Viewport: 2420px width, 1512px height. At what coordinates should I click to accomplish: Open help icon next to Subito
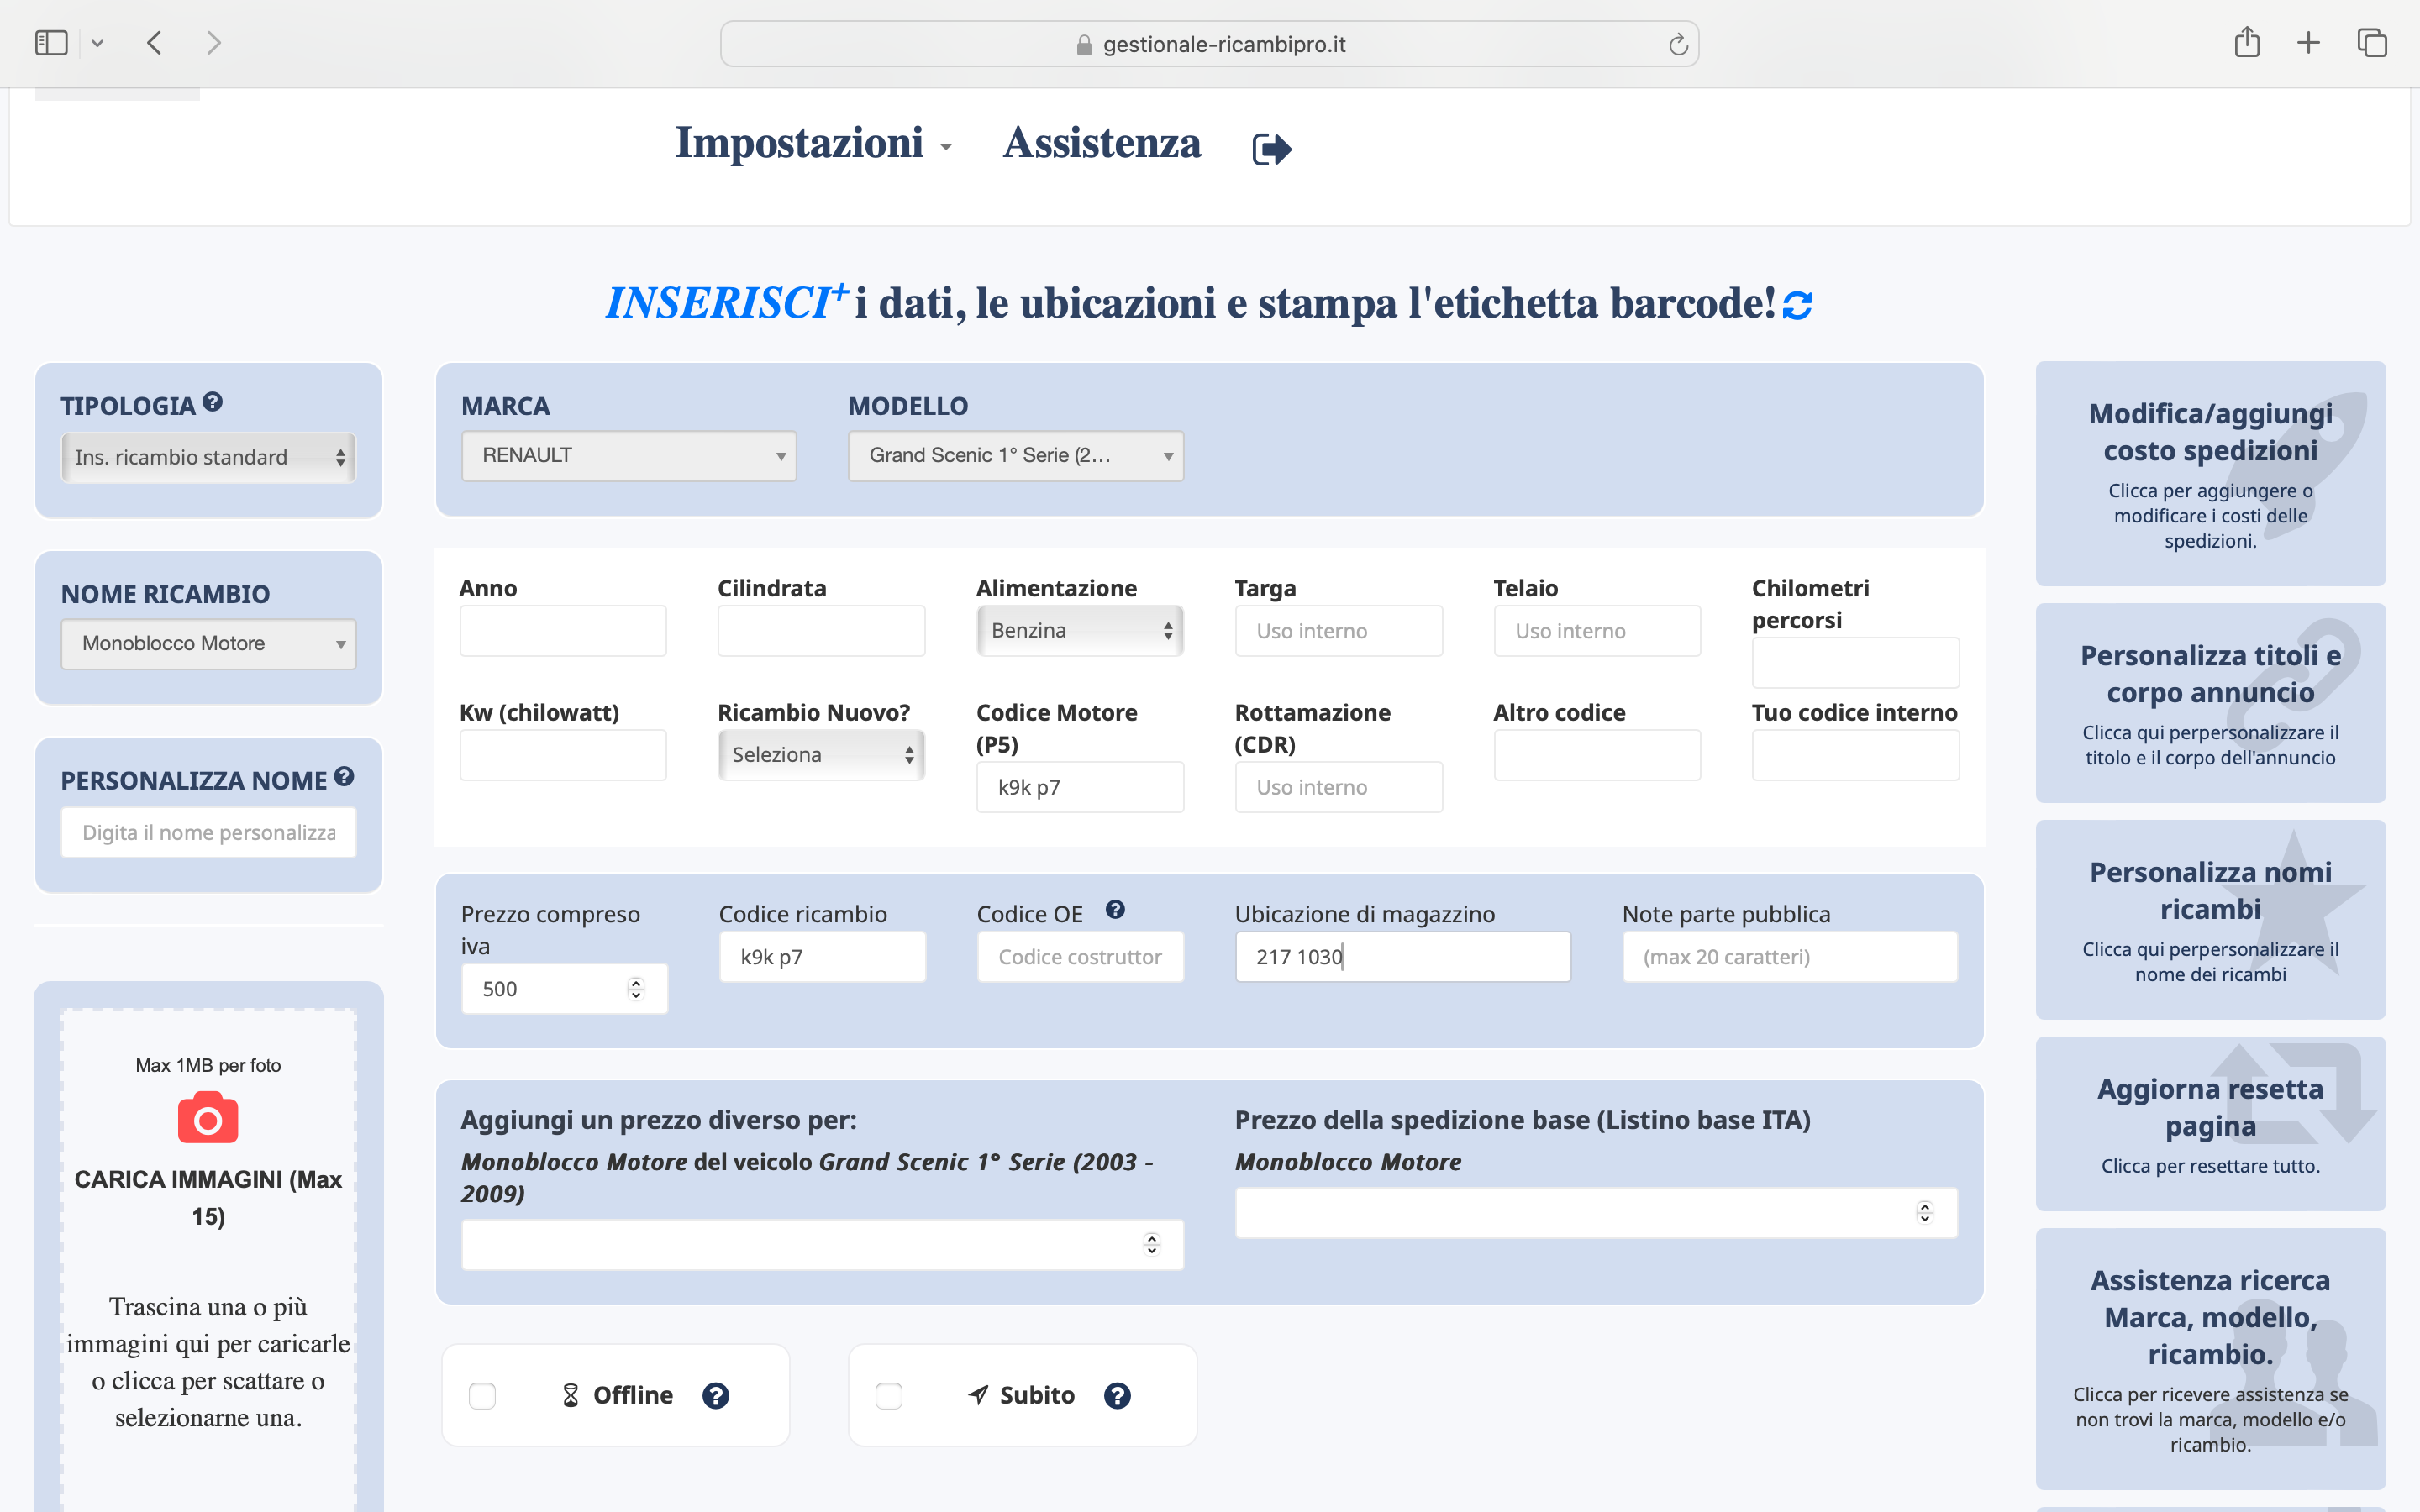click(x=1117, y=1395)
